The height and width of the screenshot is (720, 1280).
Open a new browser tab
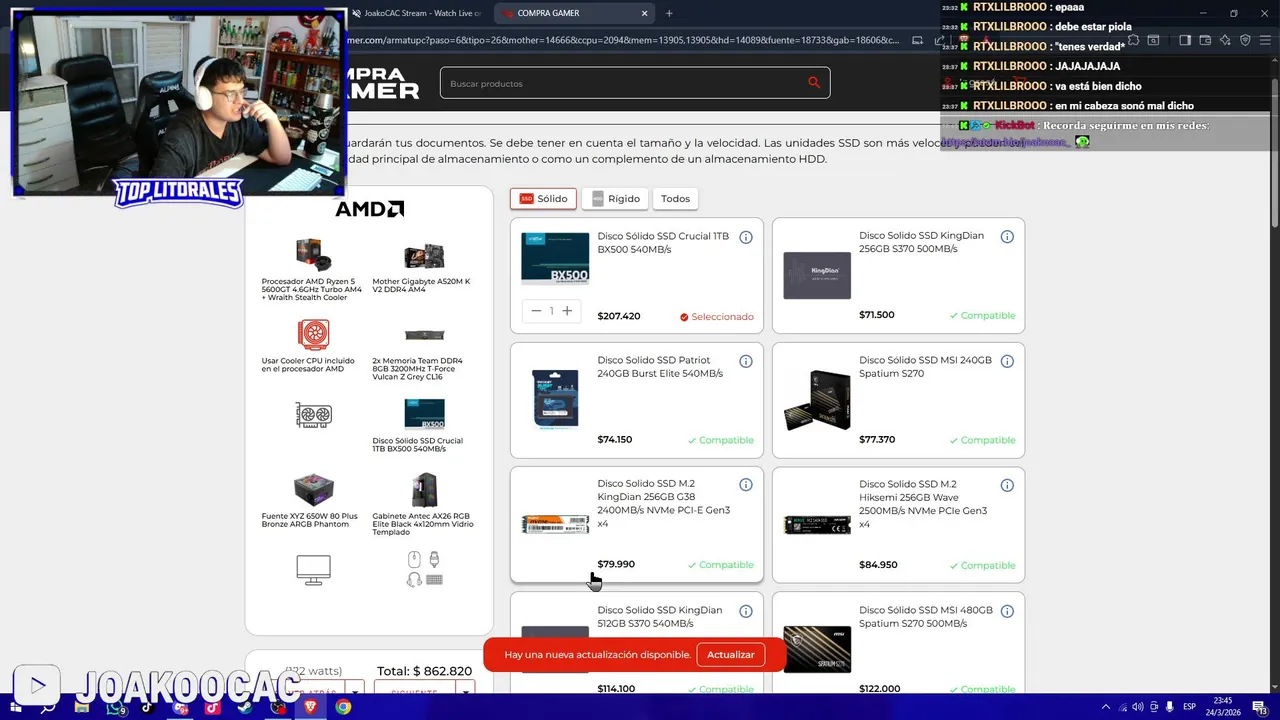click(669, 13)
